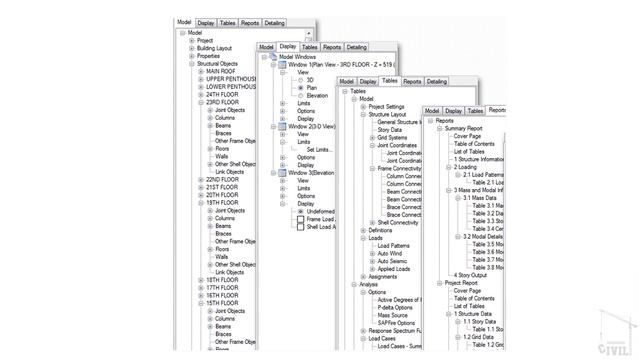Expand the Properties node in Model tree
640x360 pixels.
click(192, 56)
